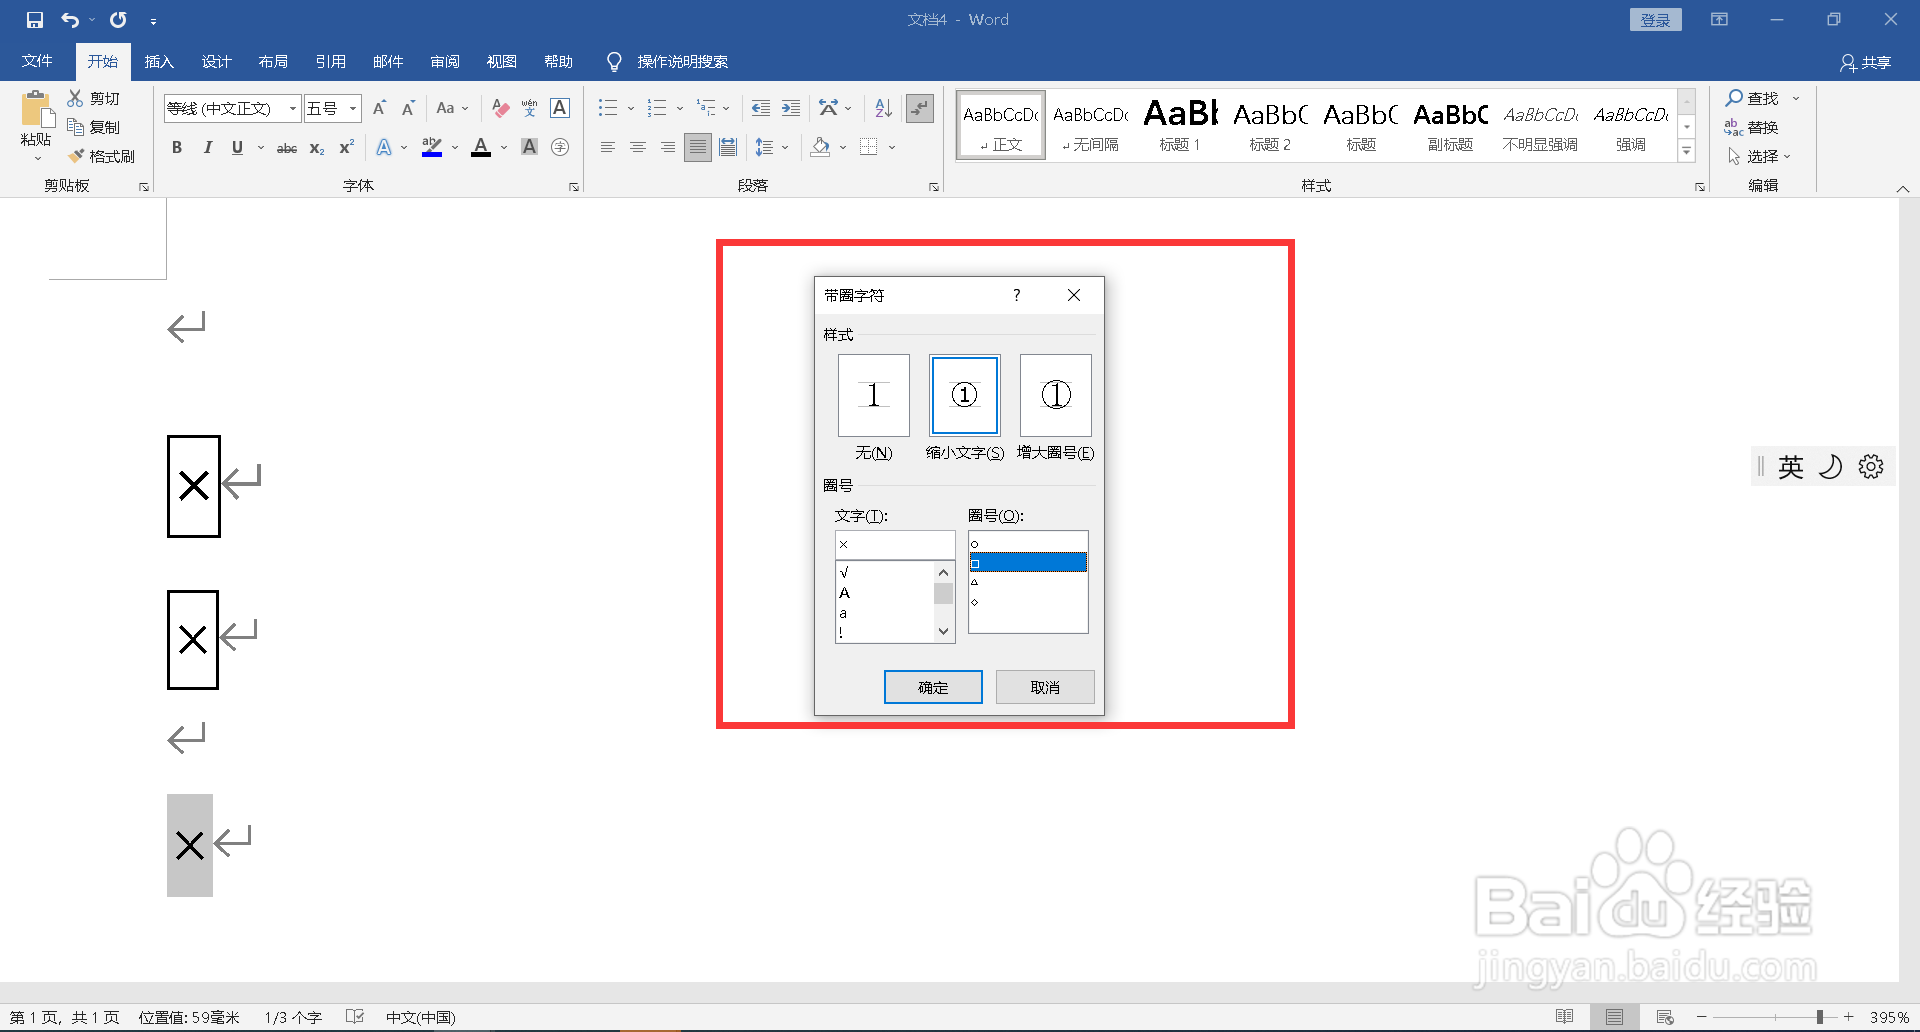
Task: Apply the text highlight color swatch
Action: (432, 148)
